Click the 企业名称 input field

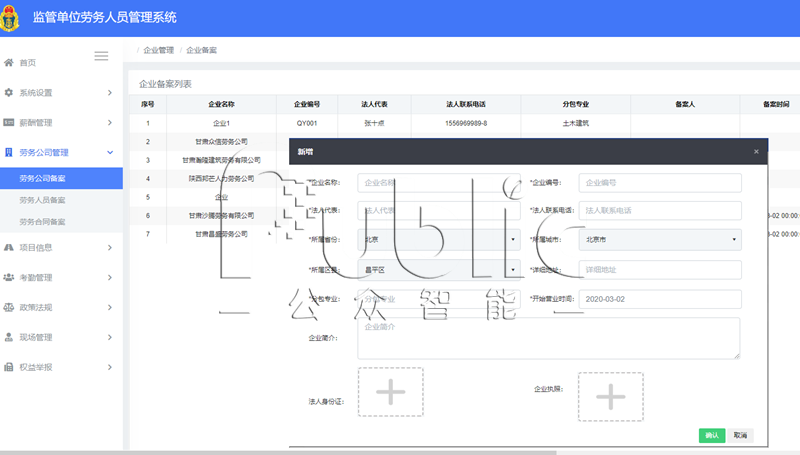tap(439, 183)
